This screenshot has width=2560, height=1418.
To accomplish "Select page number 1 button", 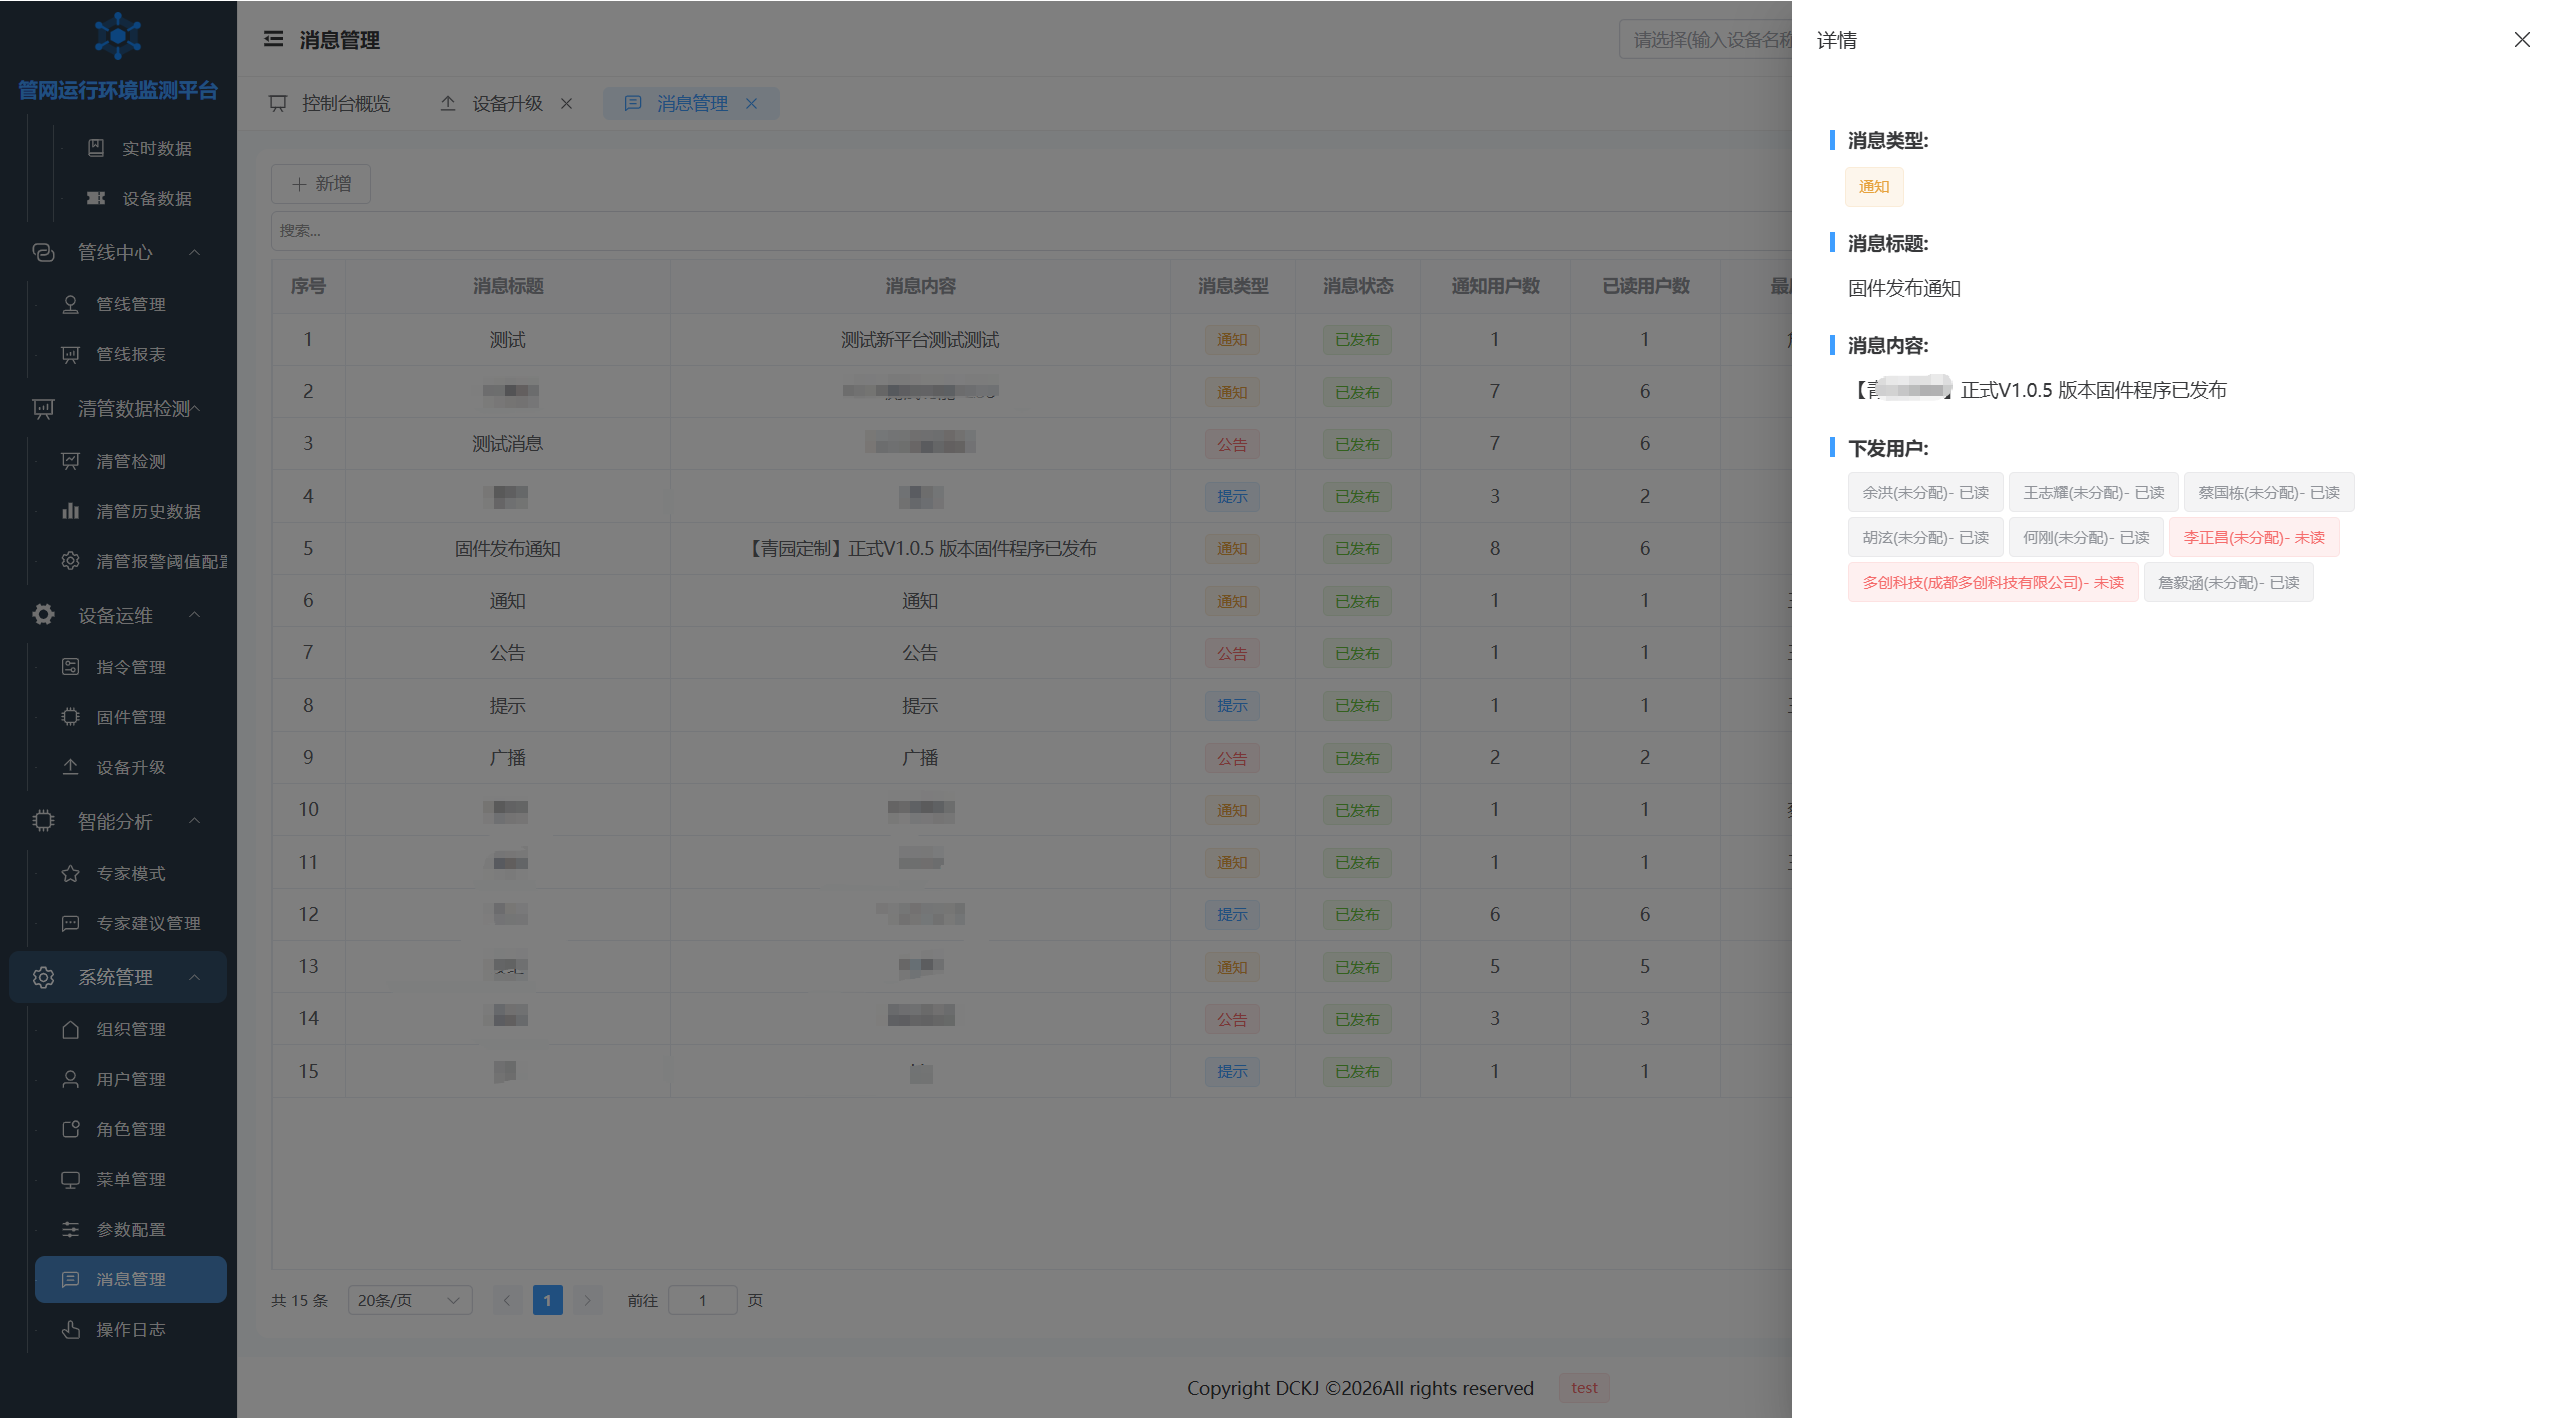I will point(548,1300).
